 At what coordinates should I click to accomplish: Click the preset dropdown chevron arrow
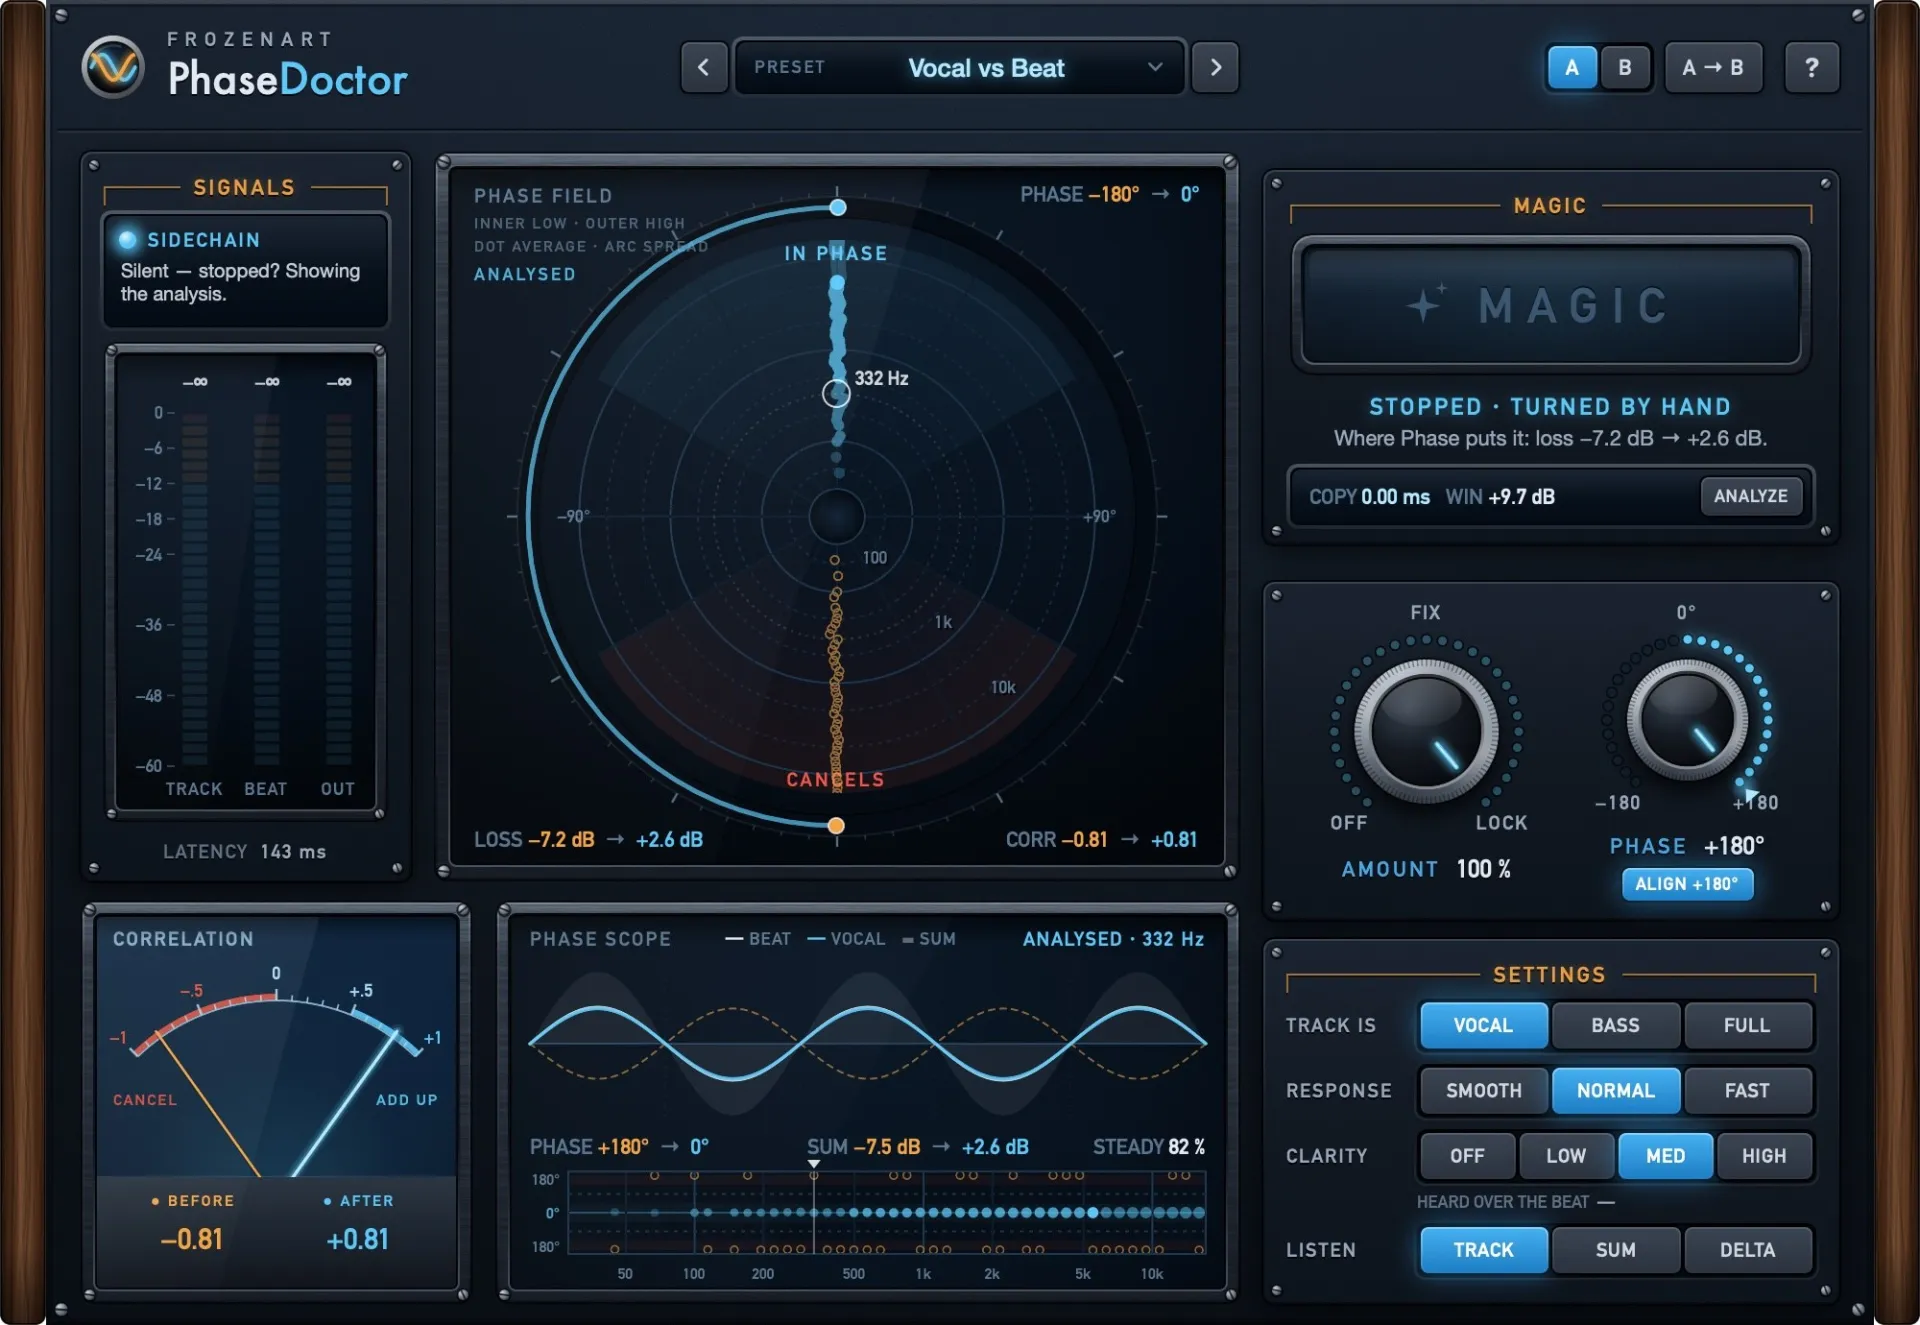[x=1155, y=68]
